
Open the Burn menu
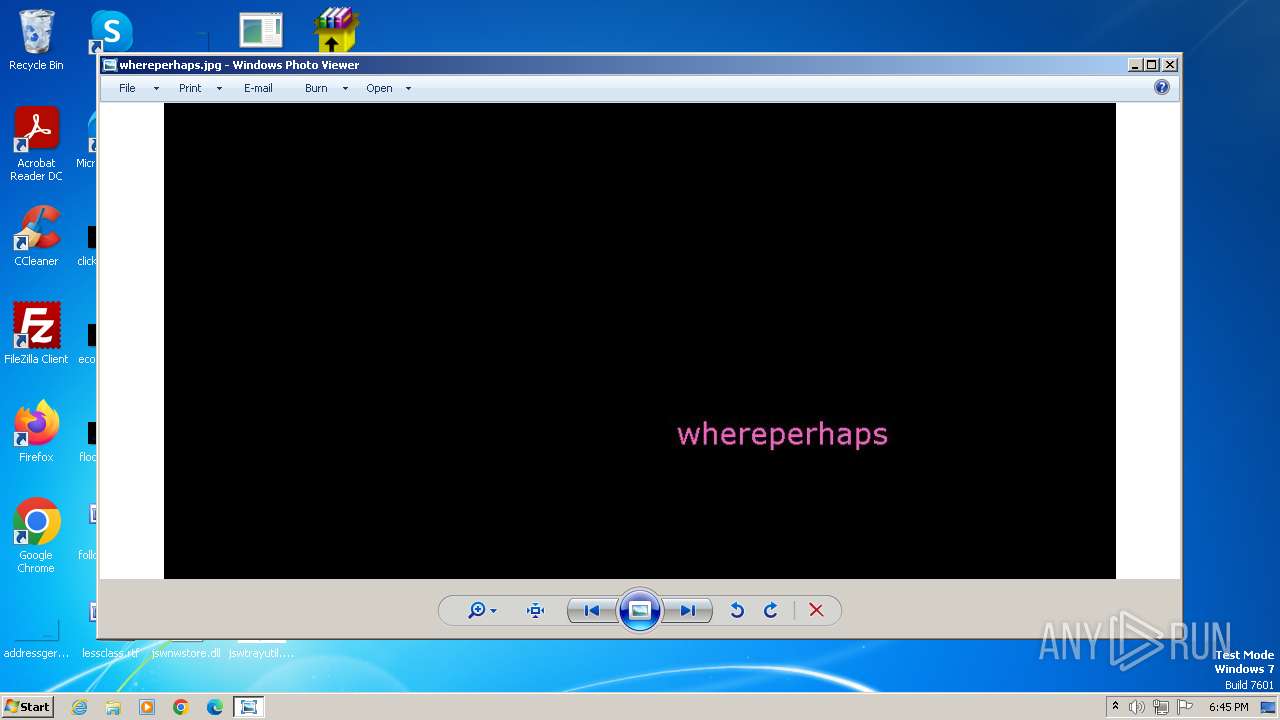(x=316, y=88)
